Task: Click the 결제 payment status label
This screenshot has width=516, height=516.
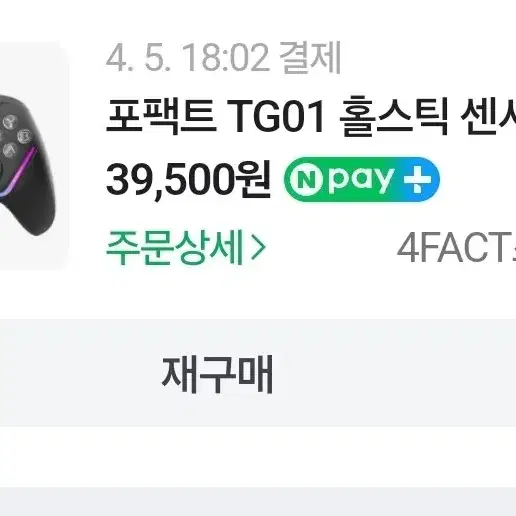Action: (310, 58)
